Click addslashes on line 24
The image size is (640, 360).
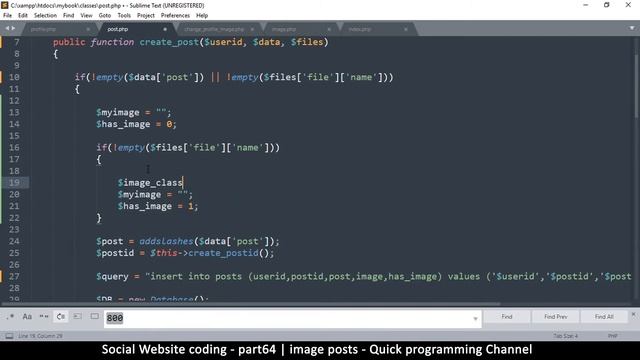(x=166, y=241)
